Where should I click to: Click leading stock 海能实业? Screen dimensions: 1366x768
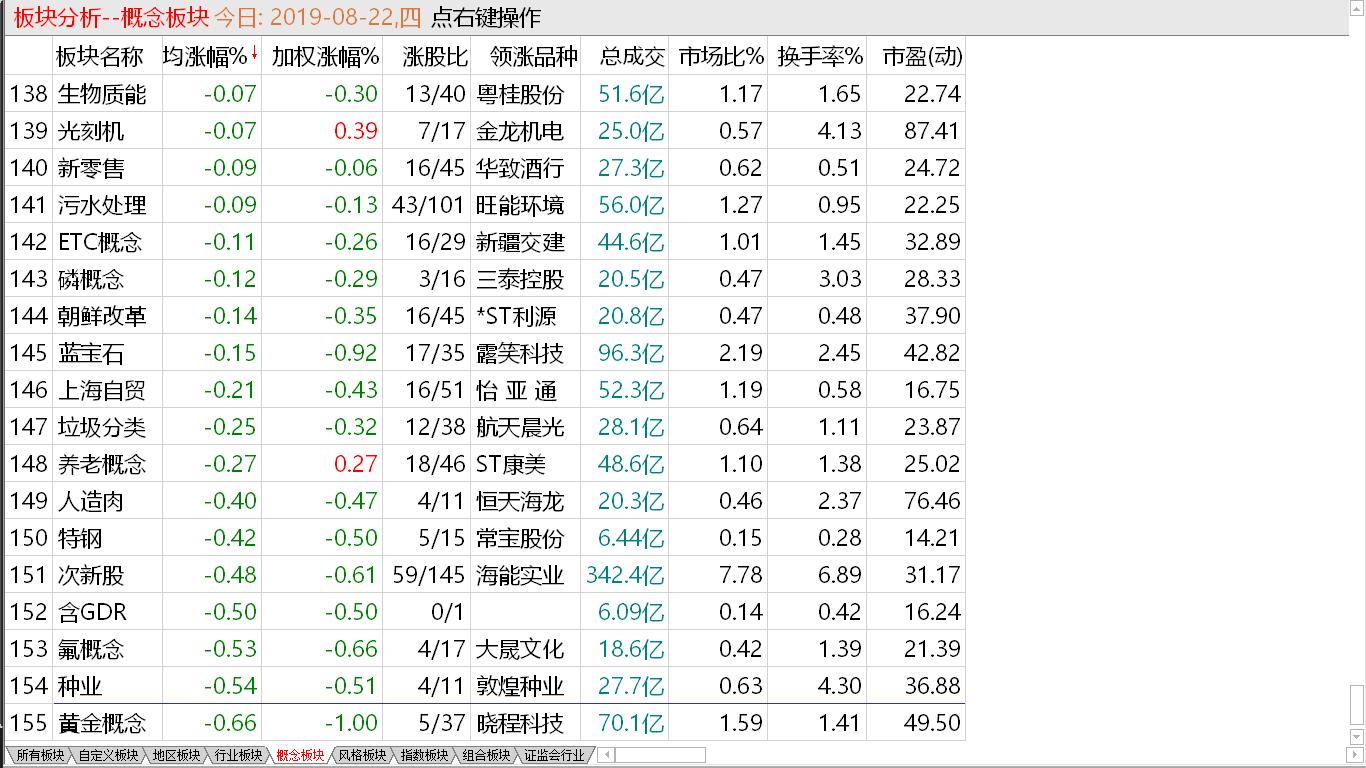pyautogui.click(x=520, y=575)
